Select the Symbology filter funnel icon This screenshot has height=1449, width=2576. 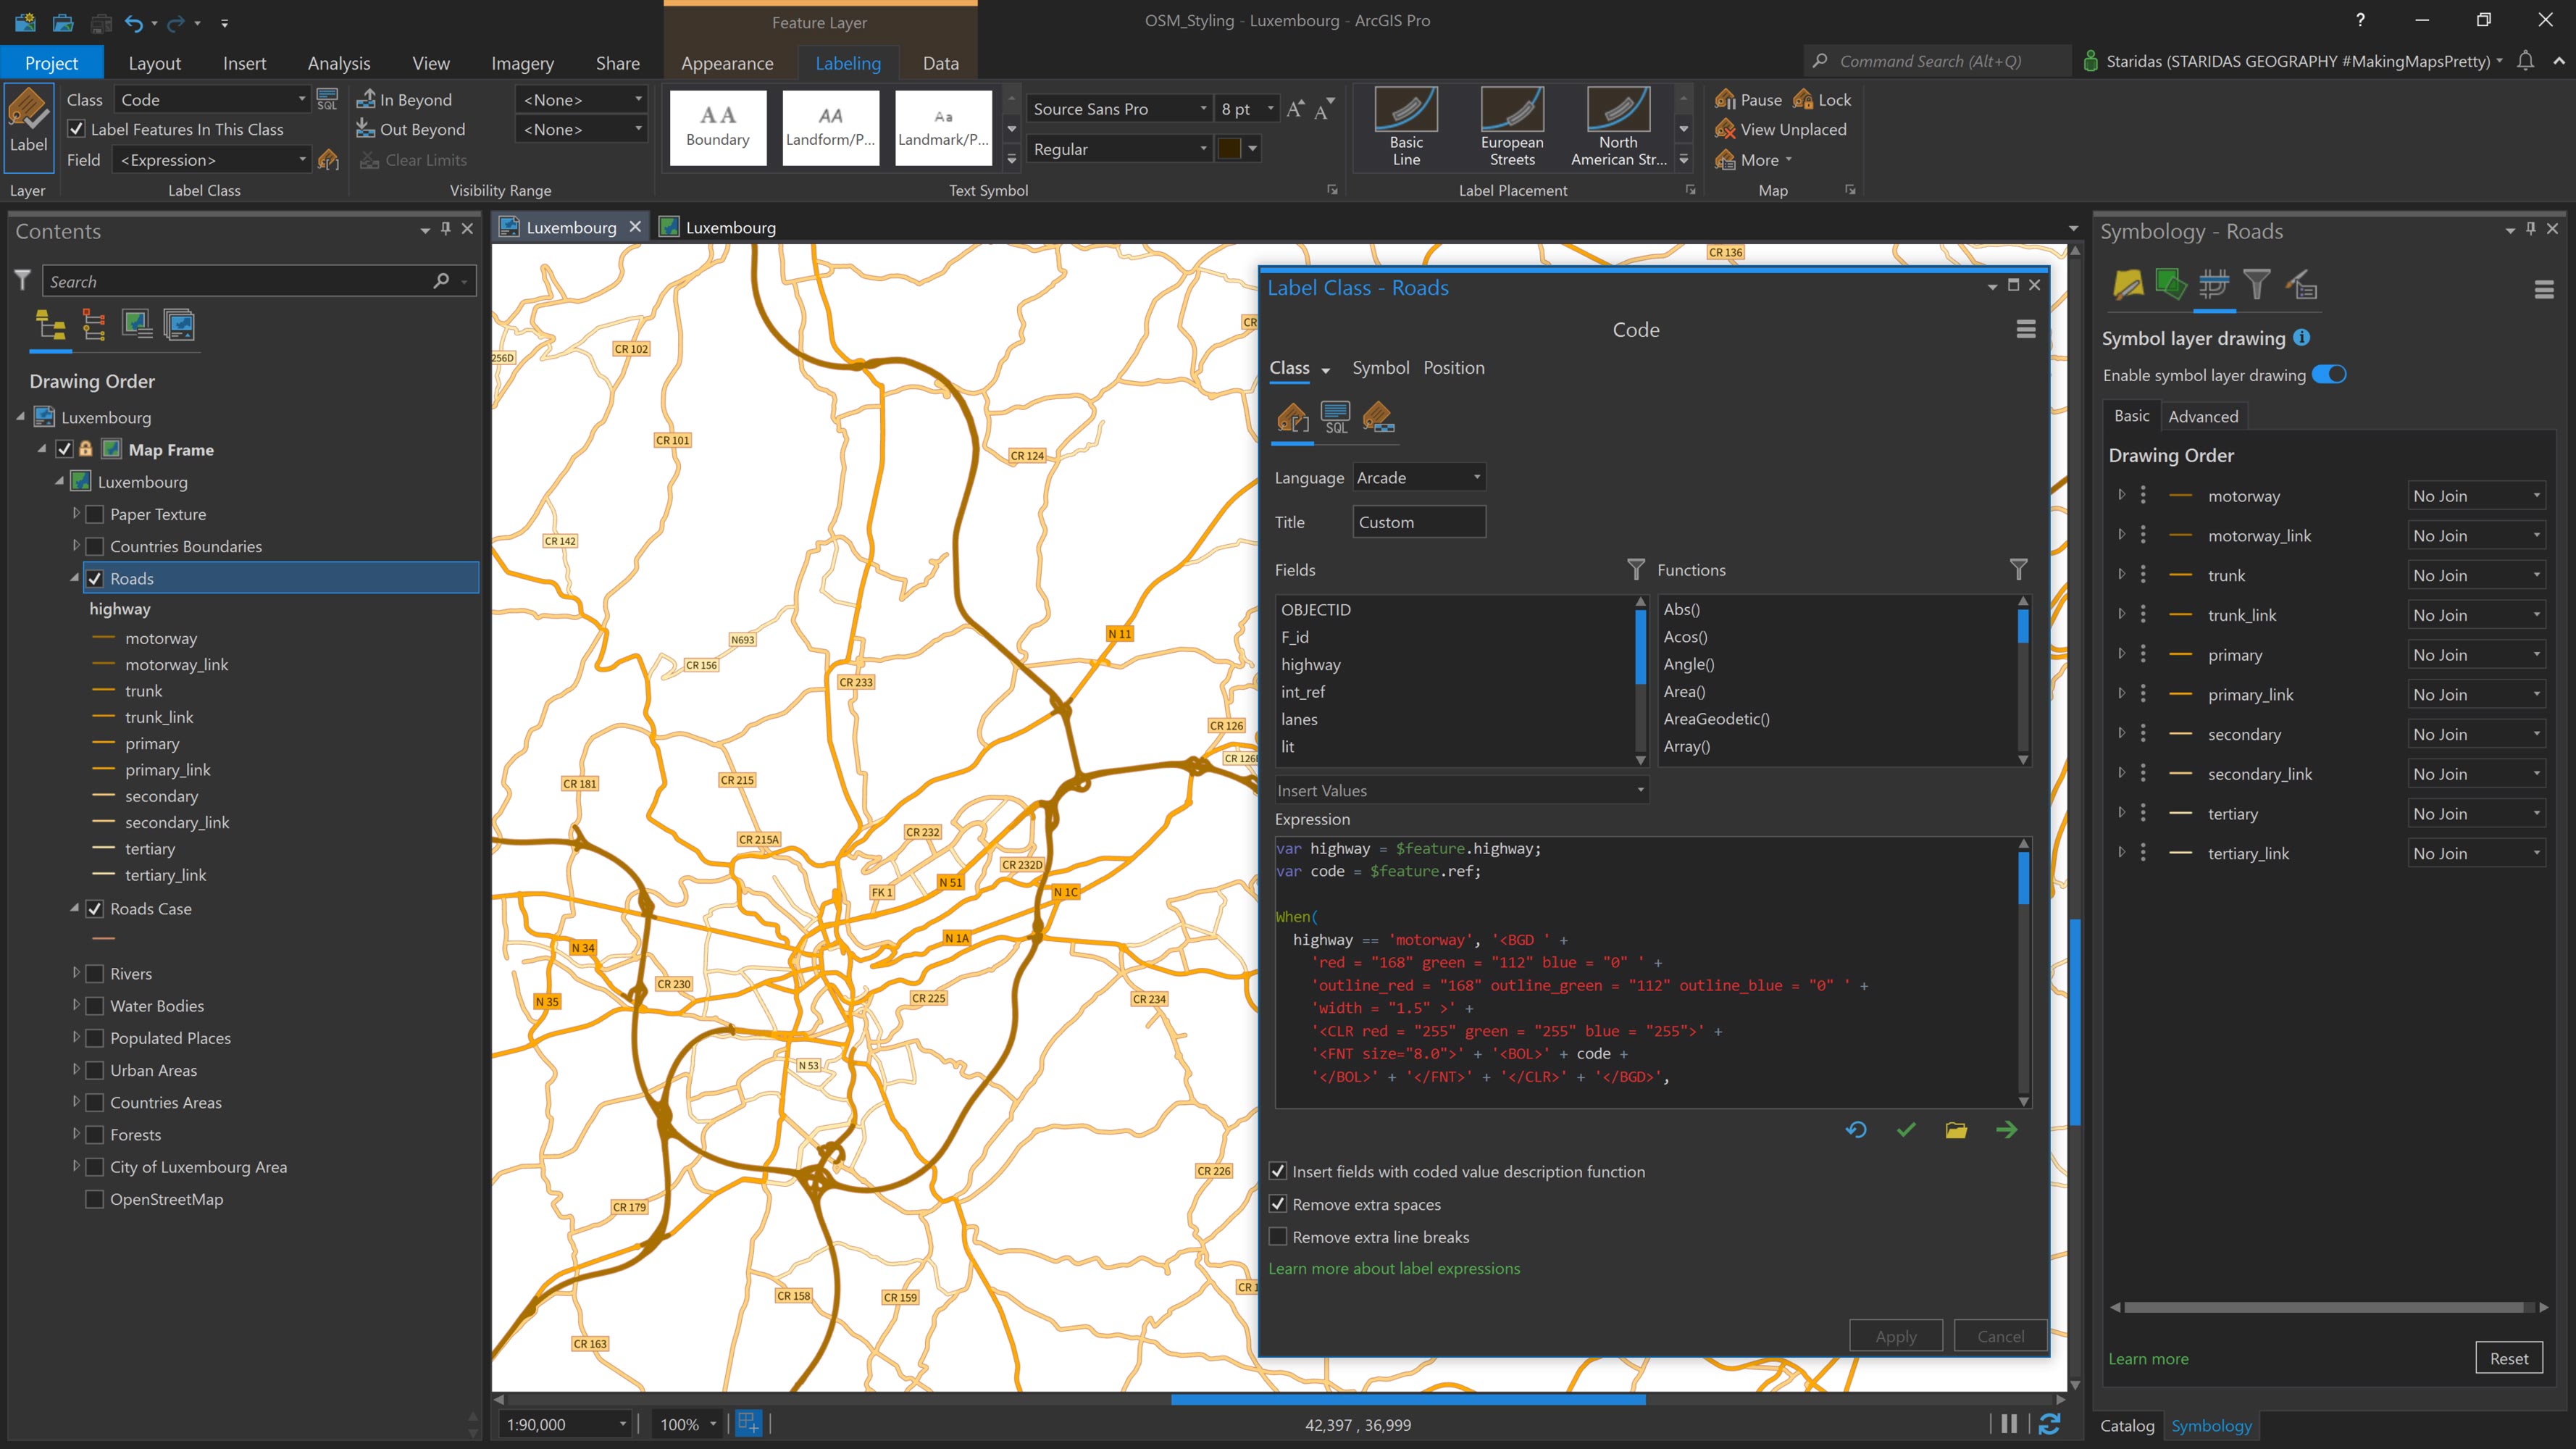coord(2257,285)
